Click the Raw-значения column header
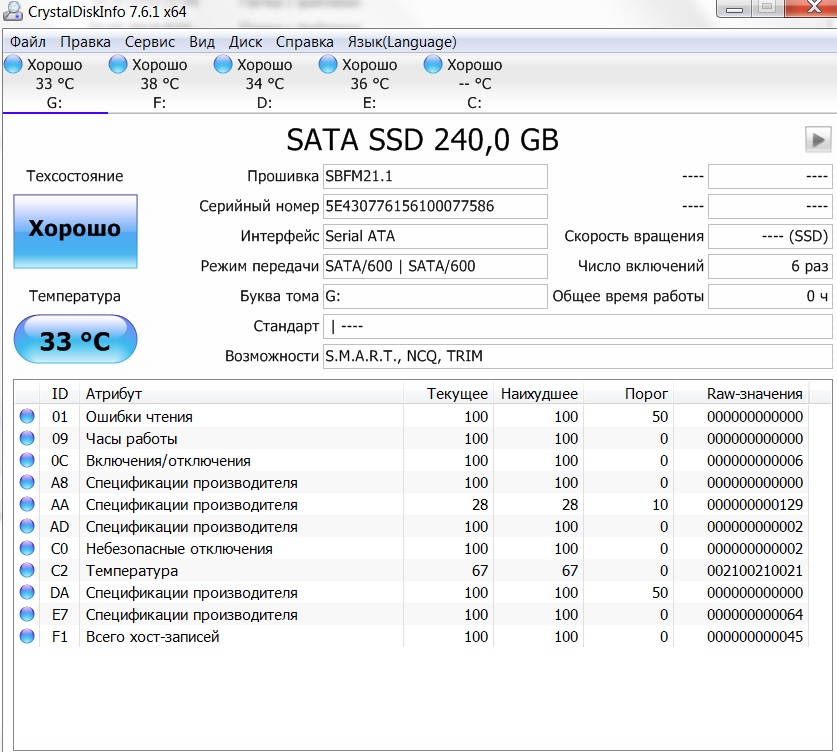The height and width of the screenshot is (752, 837). (x=741, y=394)
